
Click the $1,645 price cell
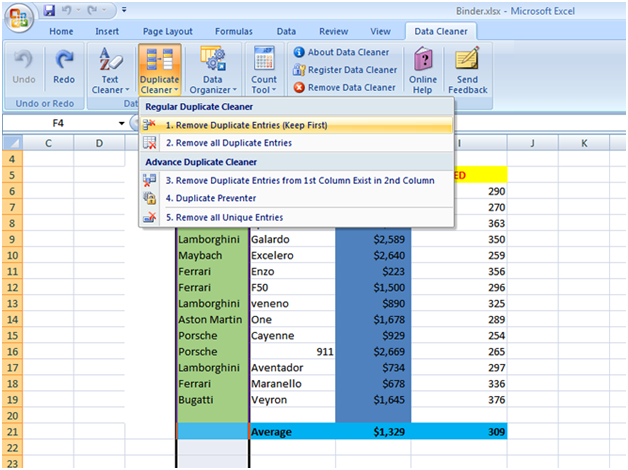tap(373, 400)
